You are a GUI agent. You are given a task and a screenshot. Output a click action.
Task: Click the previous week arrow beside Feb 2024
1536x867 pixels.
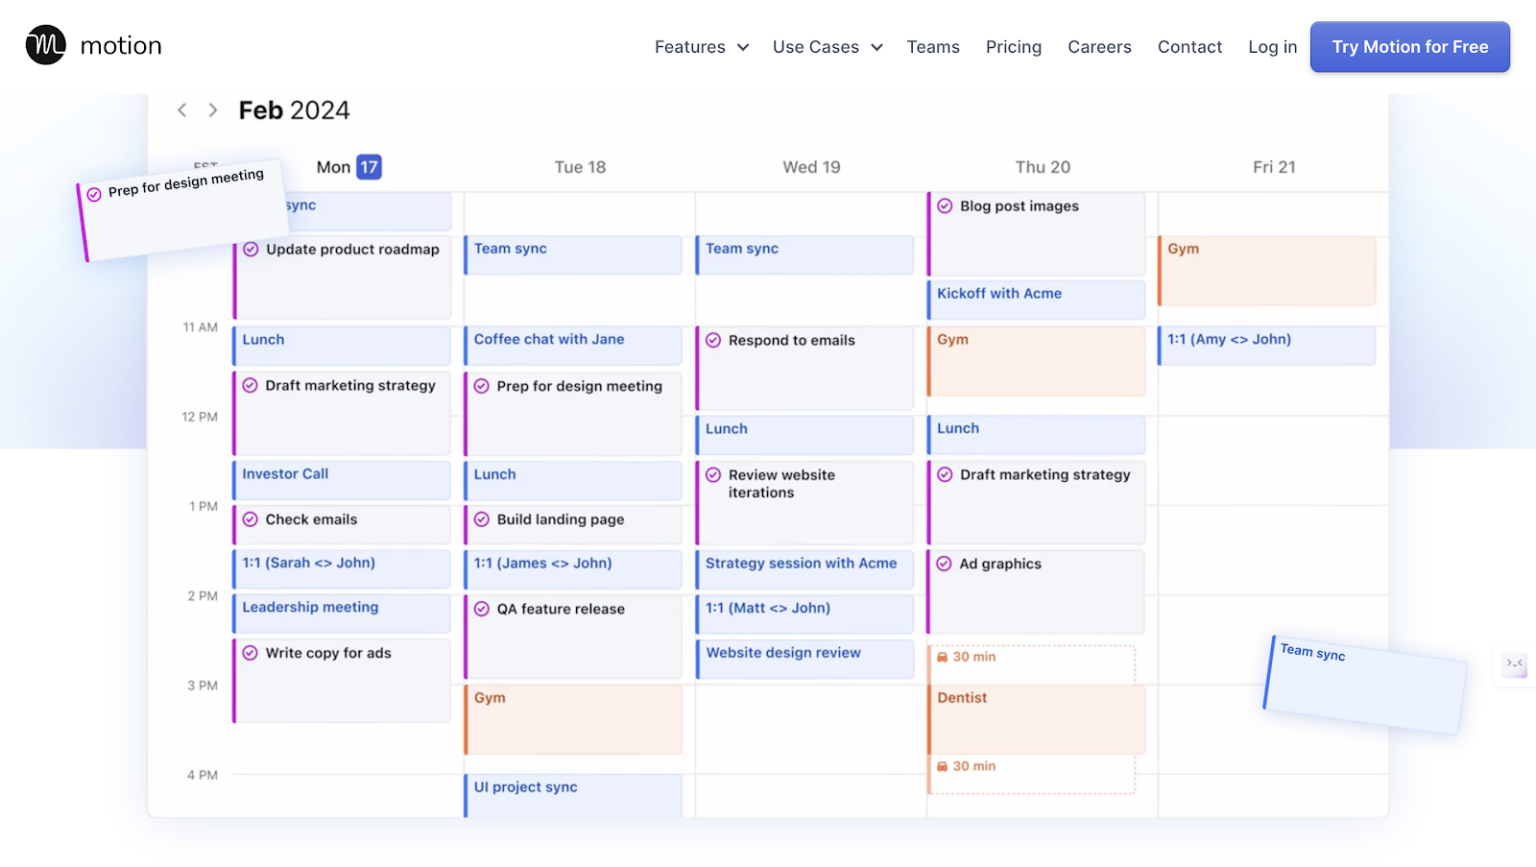(183, 110)
